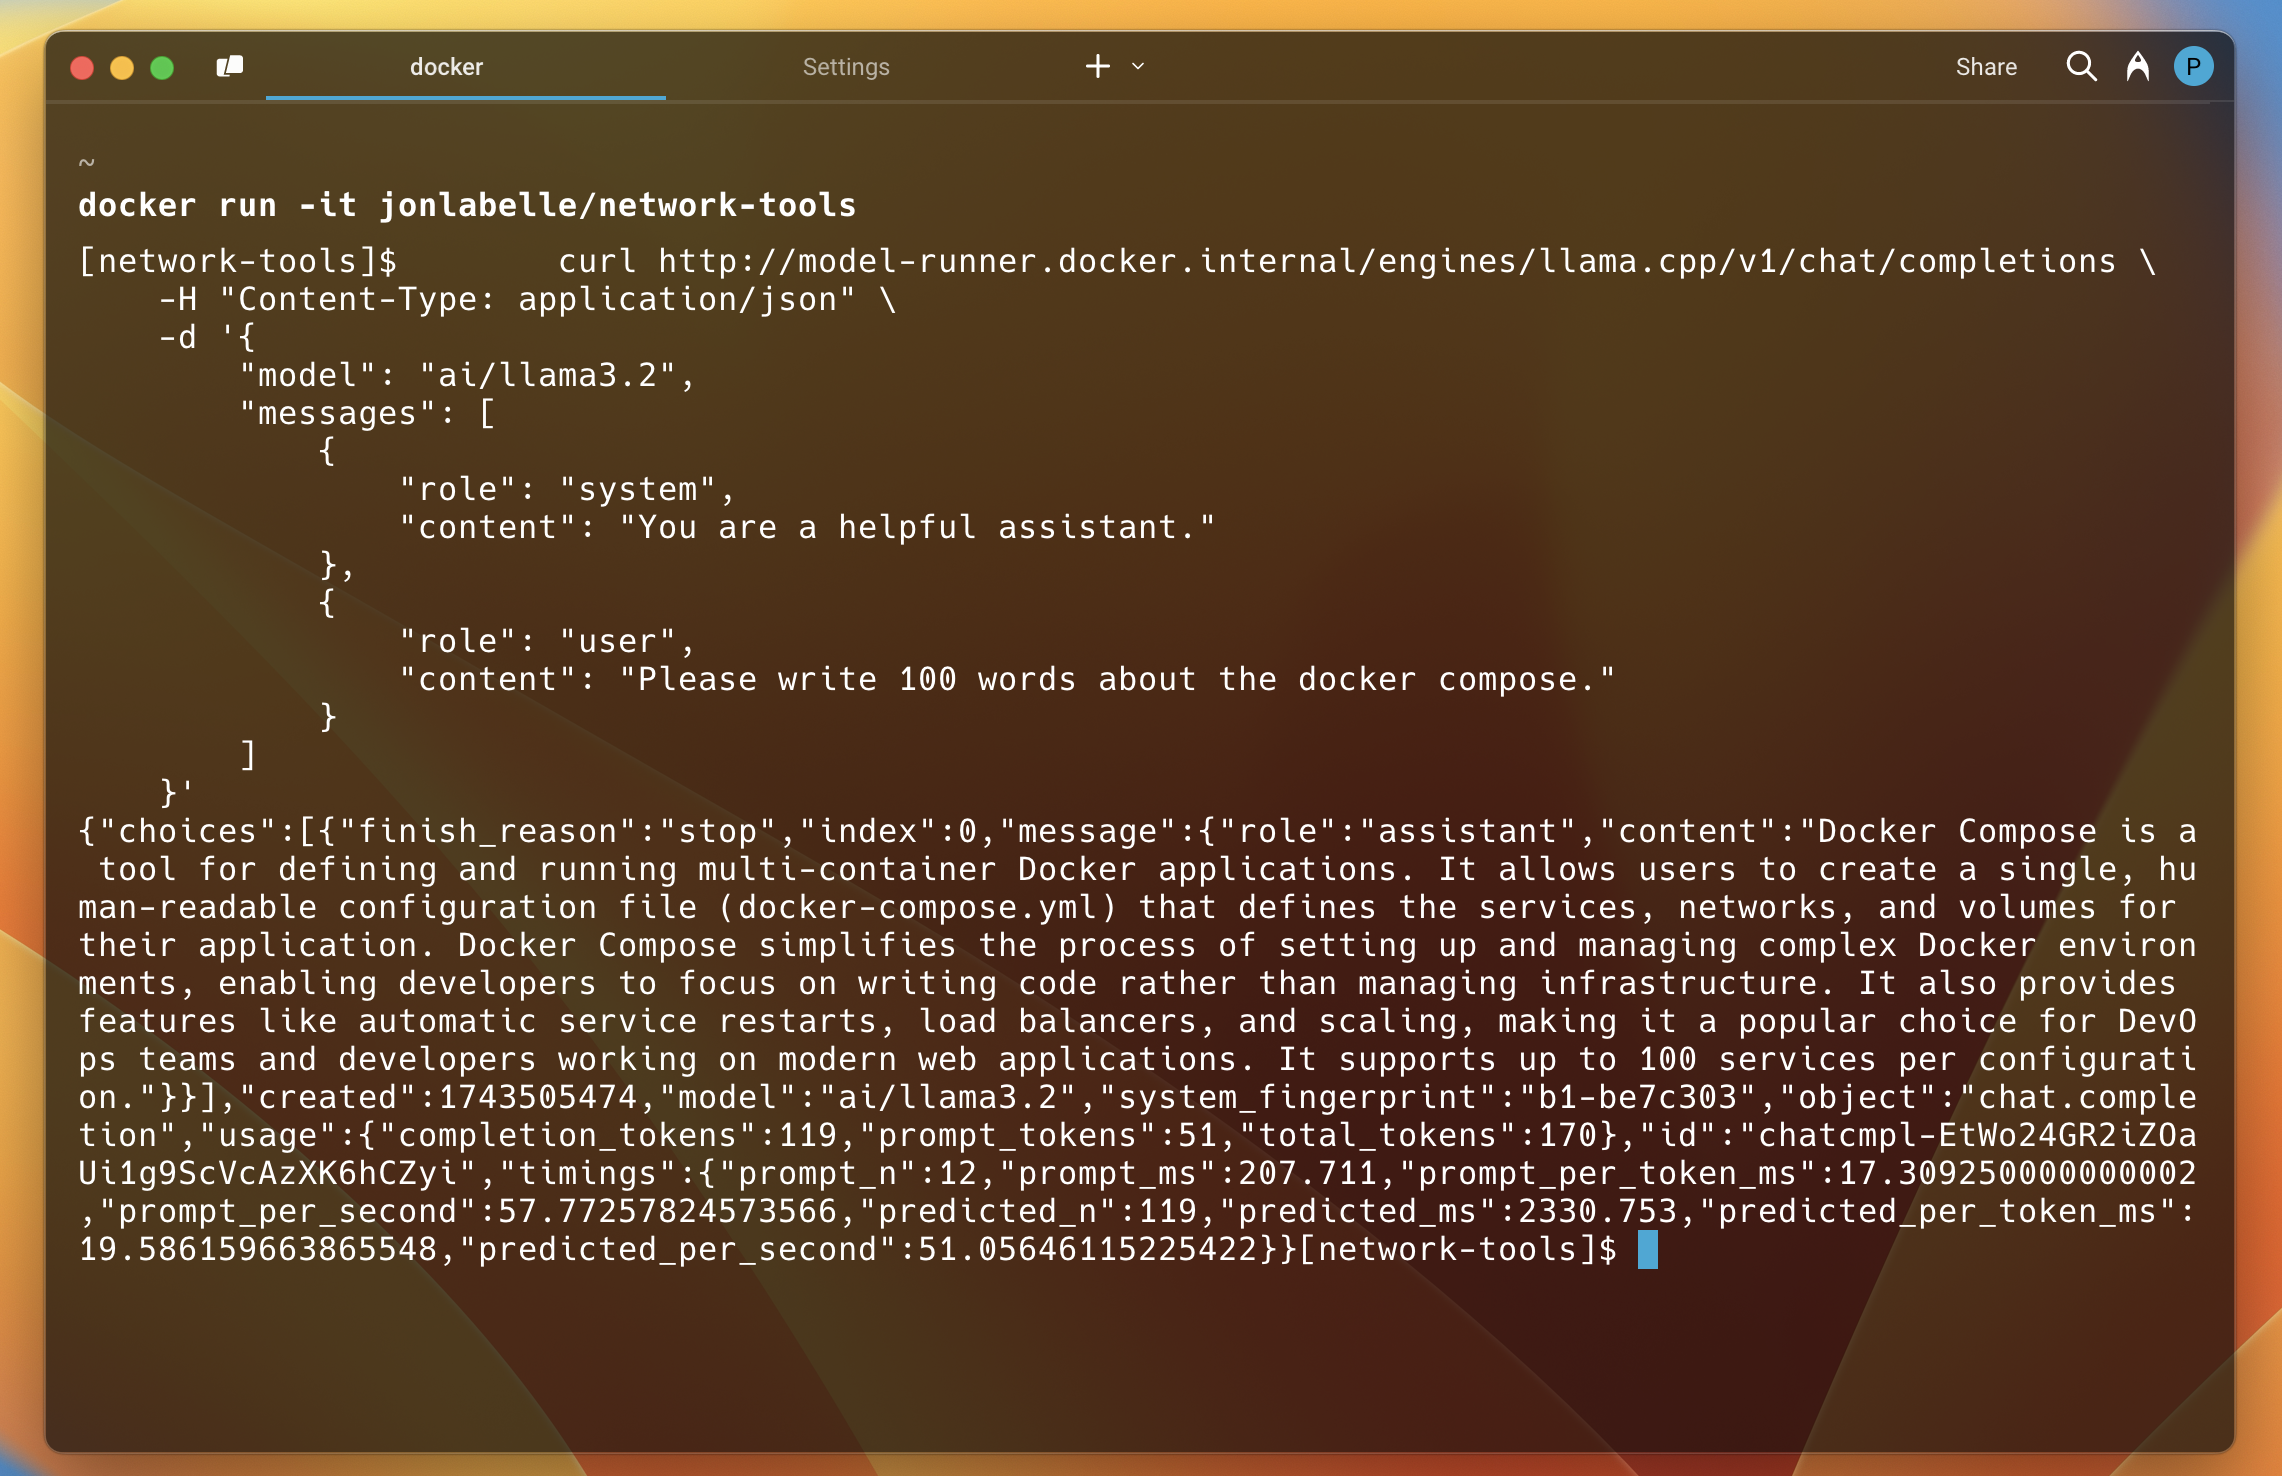The height and width of the screenshot is (1476, 2282).
Task: Click the blue terminal cursor at prompt
Action: click(1647, 1249)
